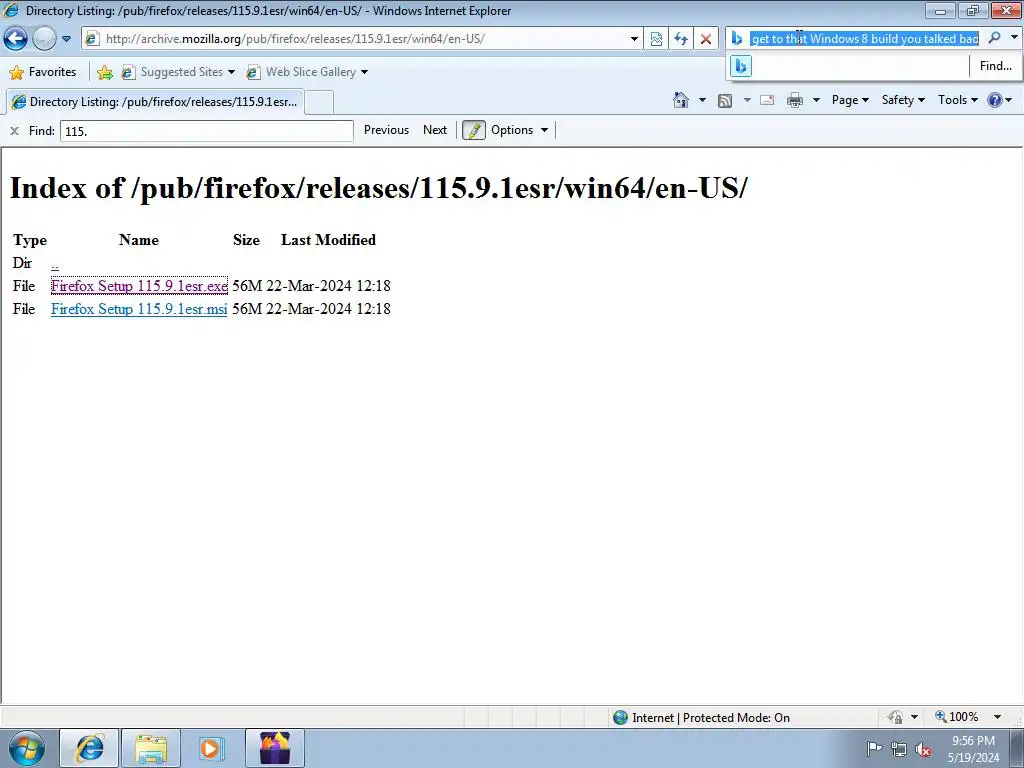Open the recent pages dropdown arrow

pos(66,39)
